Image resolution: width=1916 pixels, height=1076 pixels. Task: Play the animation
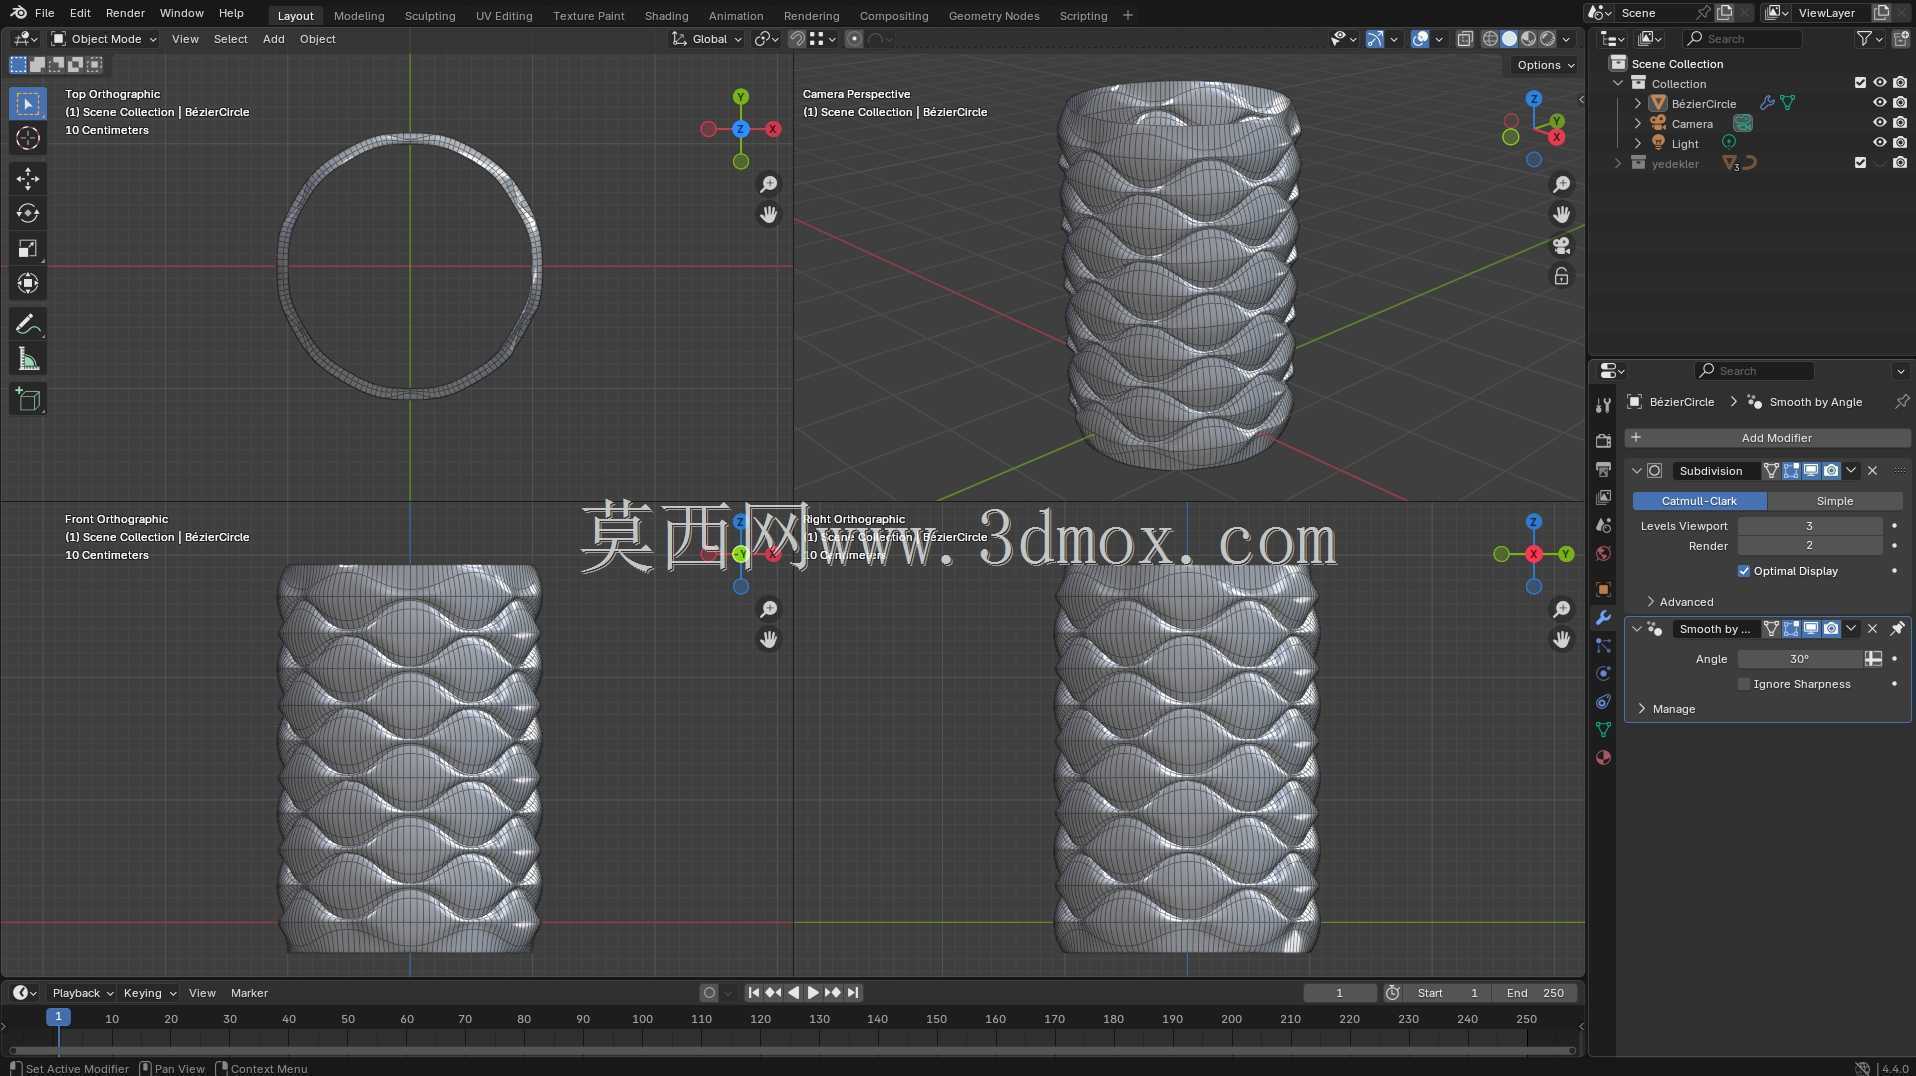[812, 993]
